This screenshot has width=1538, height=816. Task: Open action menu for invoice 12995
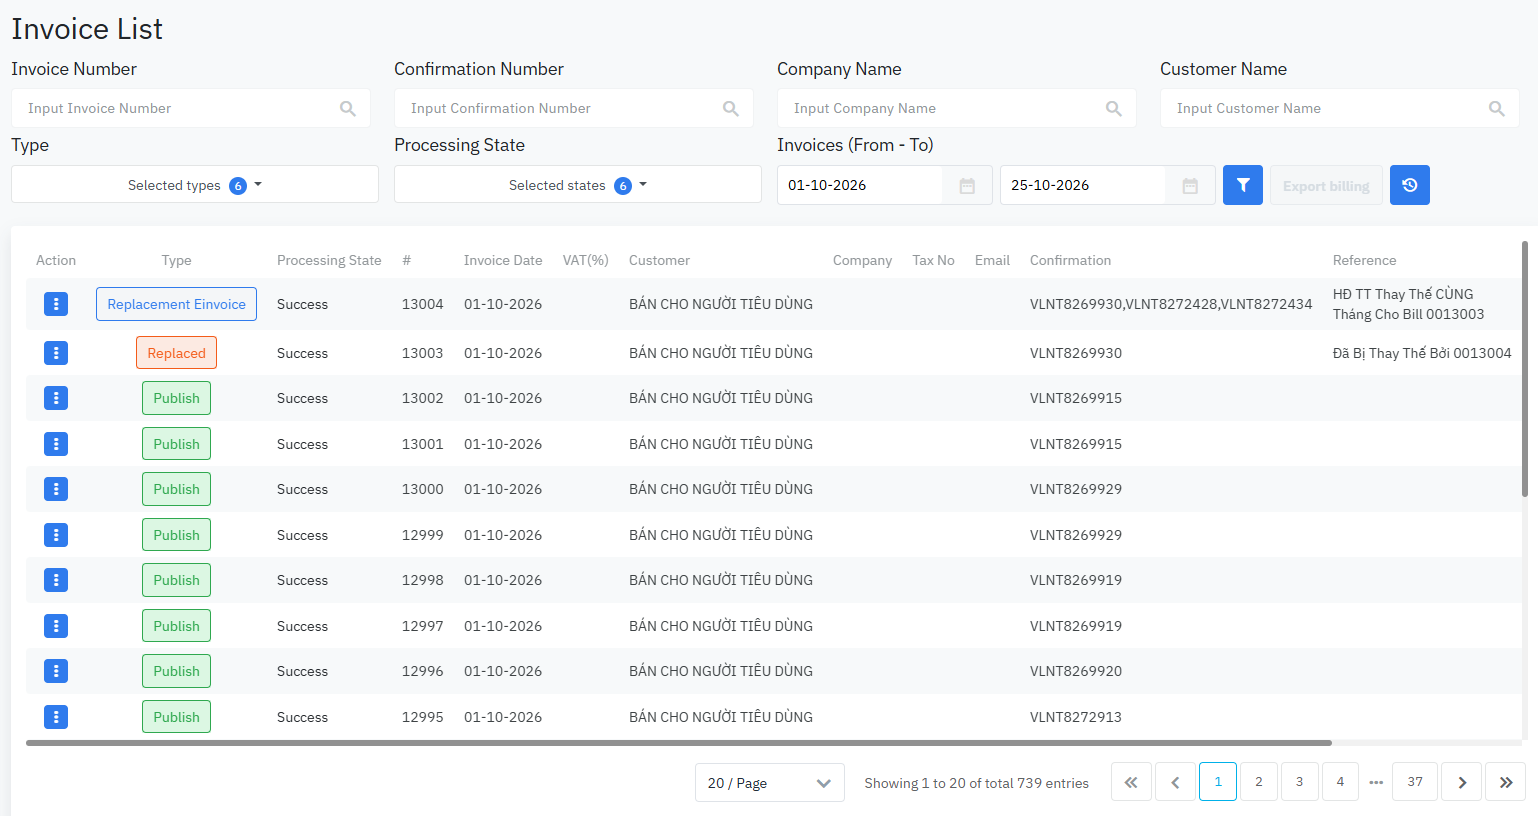tap(56, 717)
